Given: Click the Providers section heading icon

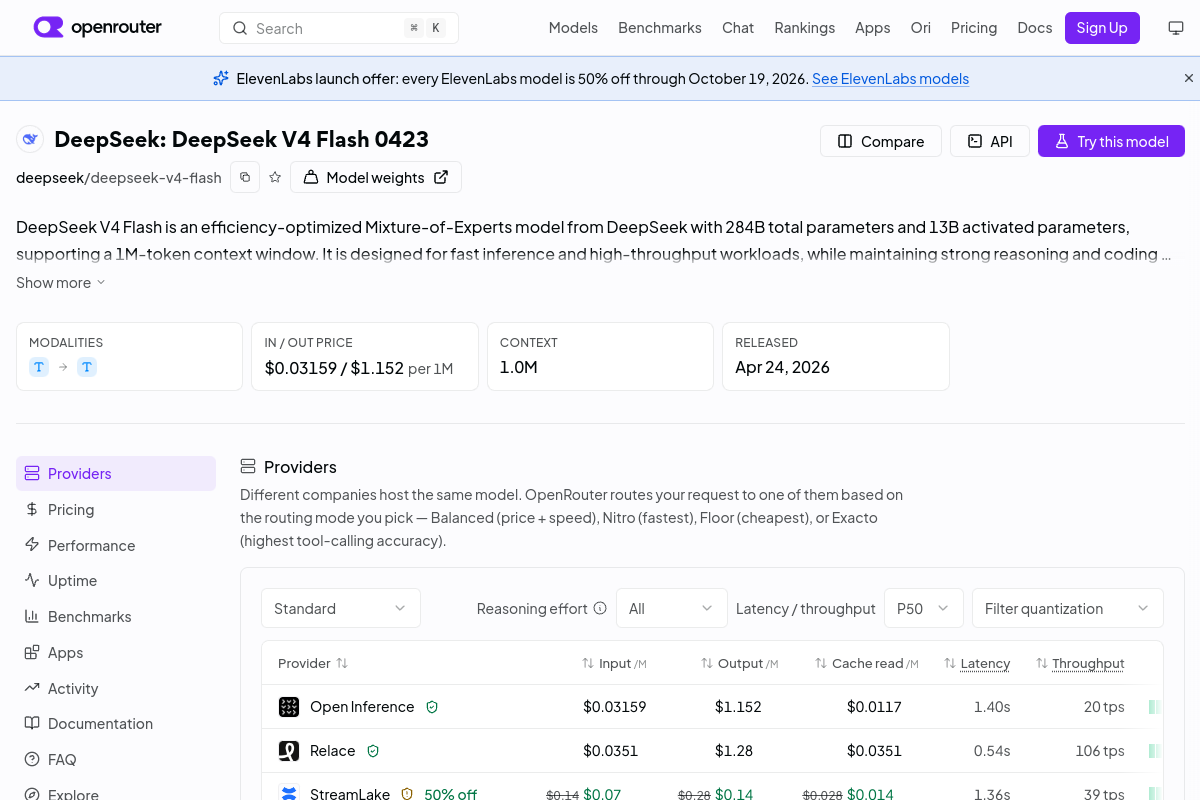Looking at the screenshot, I should pyautogui.click(x=248, y=467).
